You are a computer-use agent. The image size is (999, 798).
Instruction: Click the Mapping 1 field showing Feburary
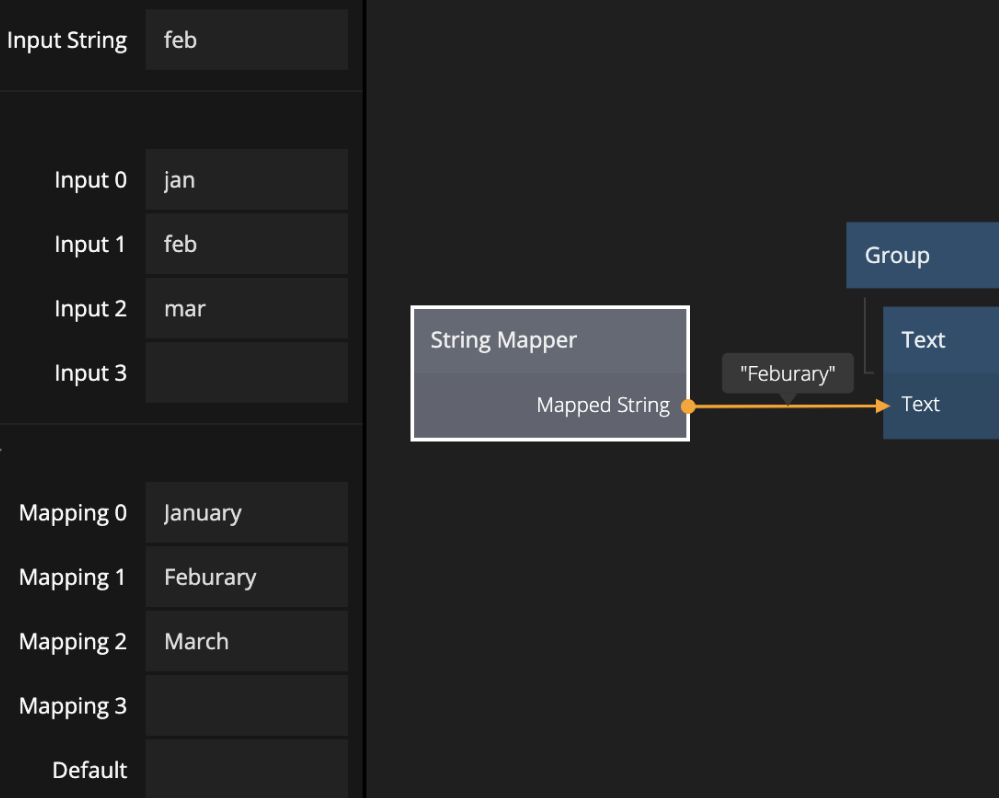246,577
